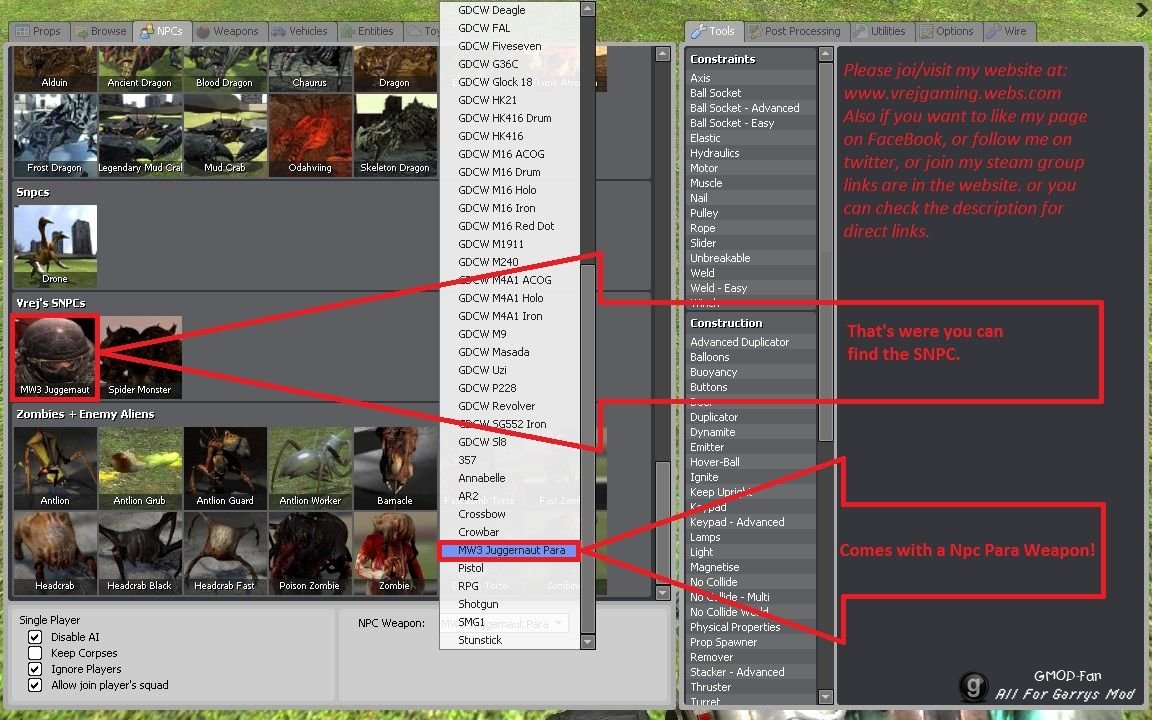Open the Utilities tab
The height and width of the screenshot is (720, 1152).
tap(881, 32)
